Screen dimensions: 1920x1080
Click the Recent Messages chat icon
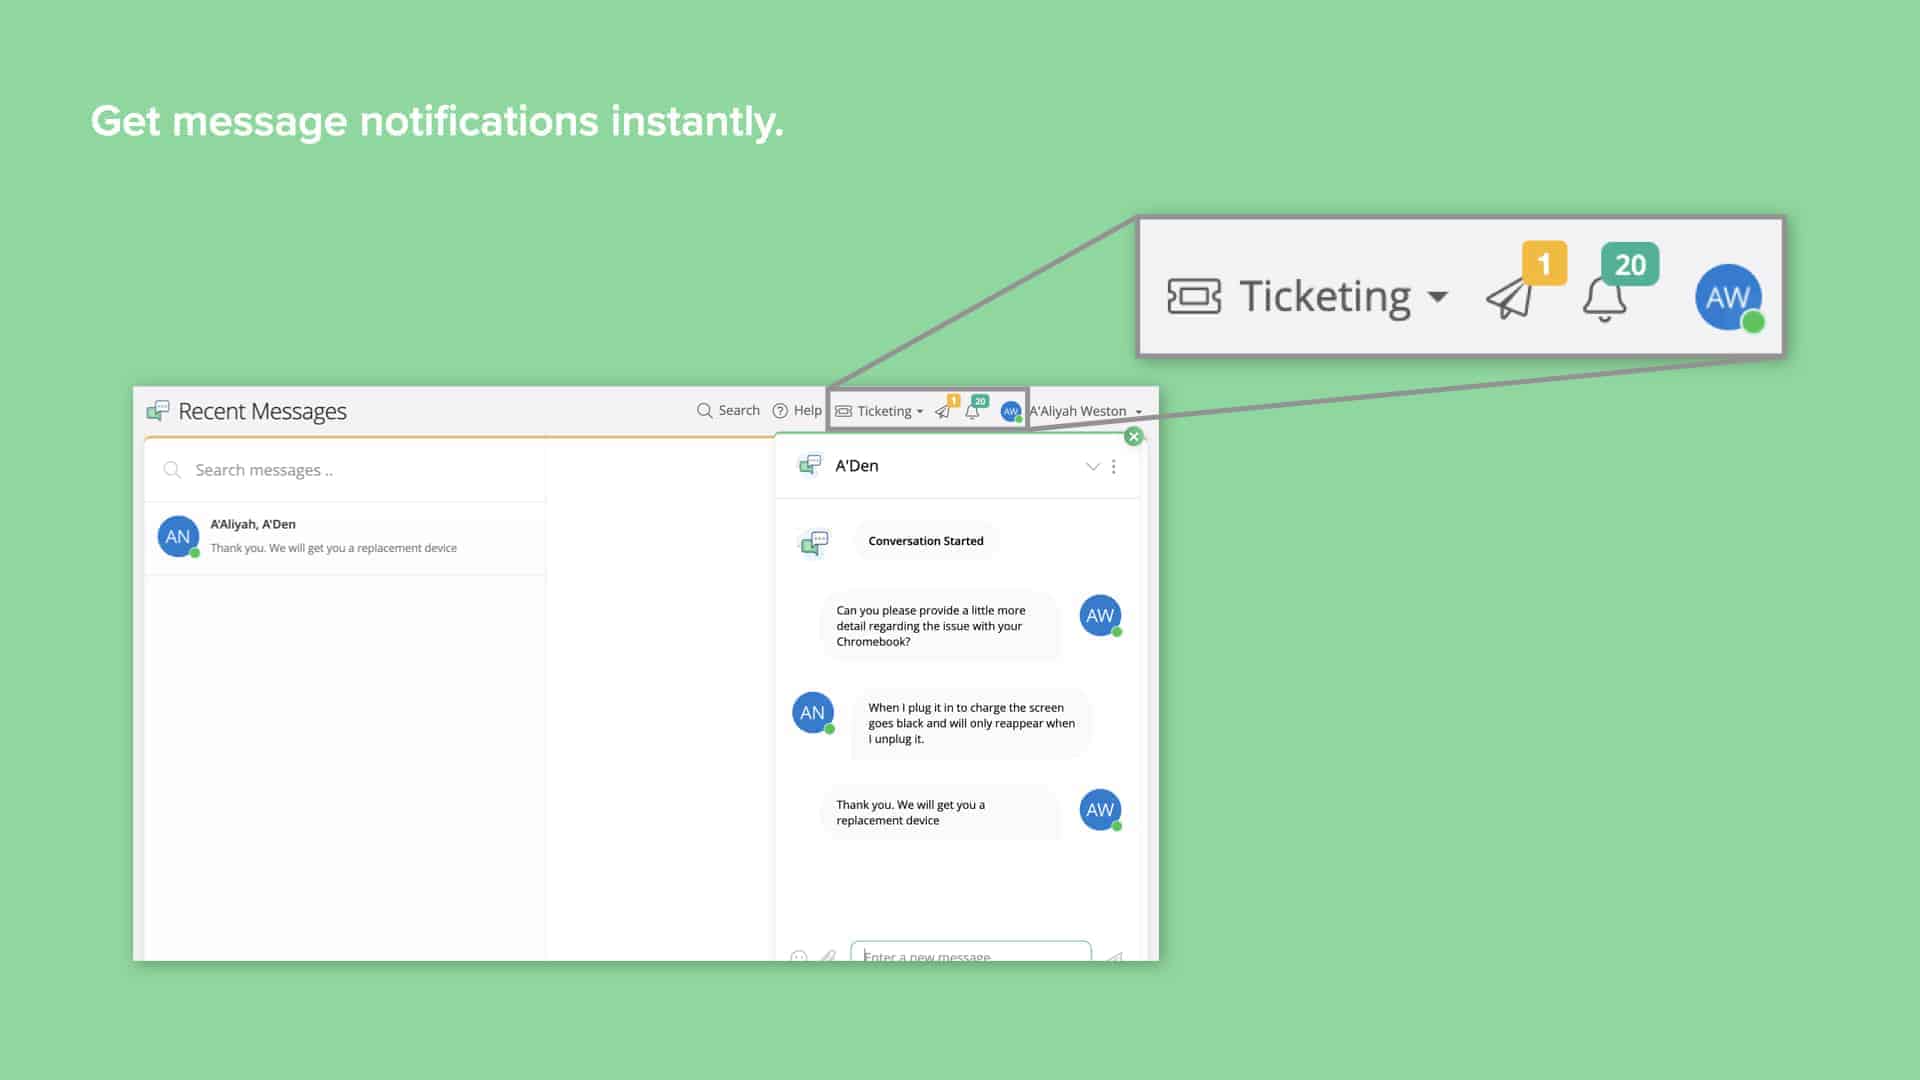157,411
